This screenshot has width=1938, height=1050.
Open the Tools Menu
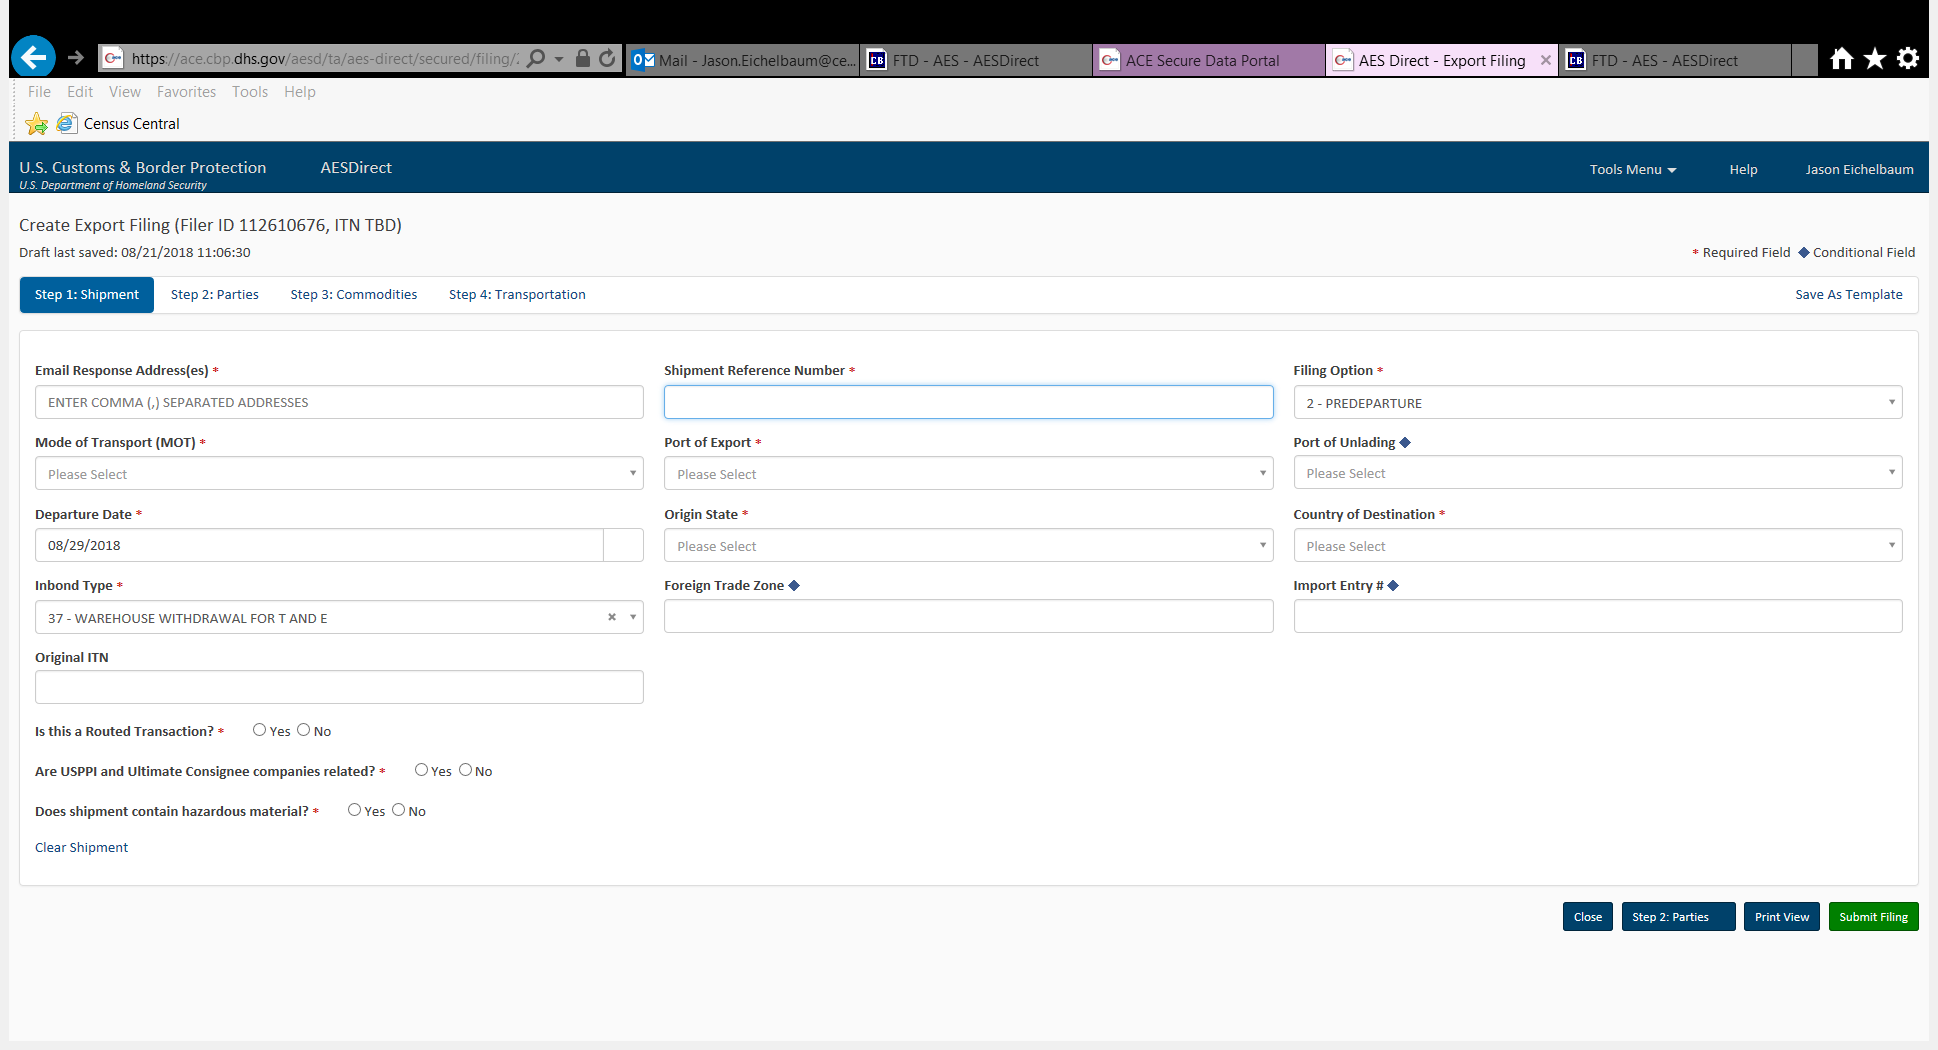1632,170
